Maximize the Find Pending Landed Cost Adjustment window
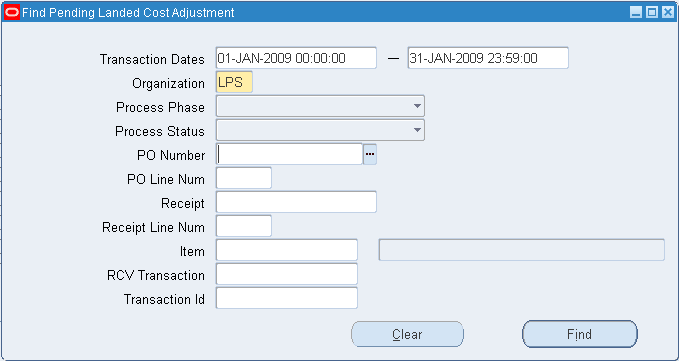679x361 pixels. [652, 13]
